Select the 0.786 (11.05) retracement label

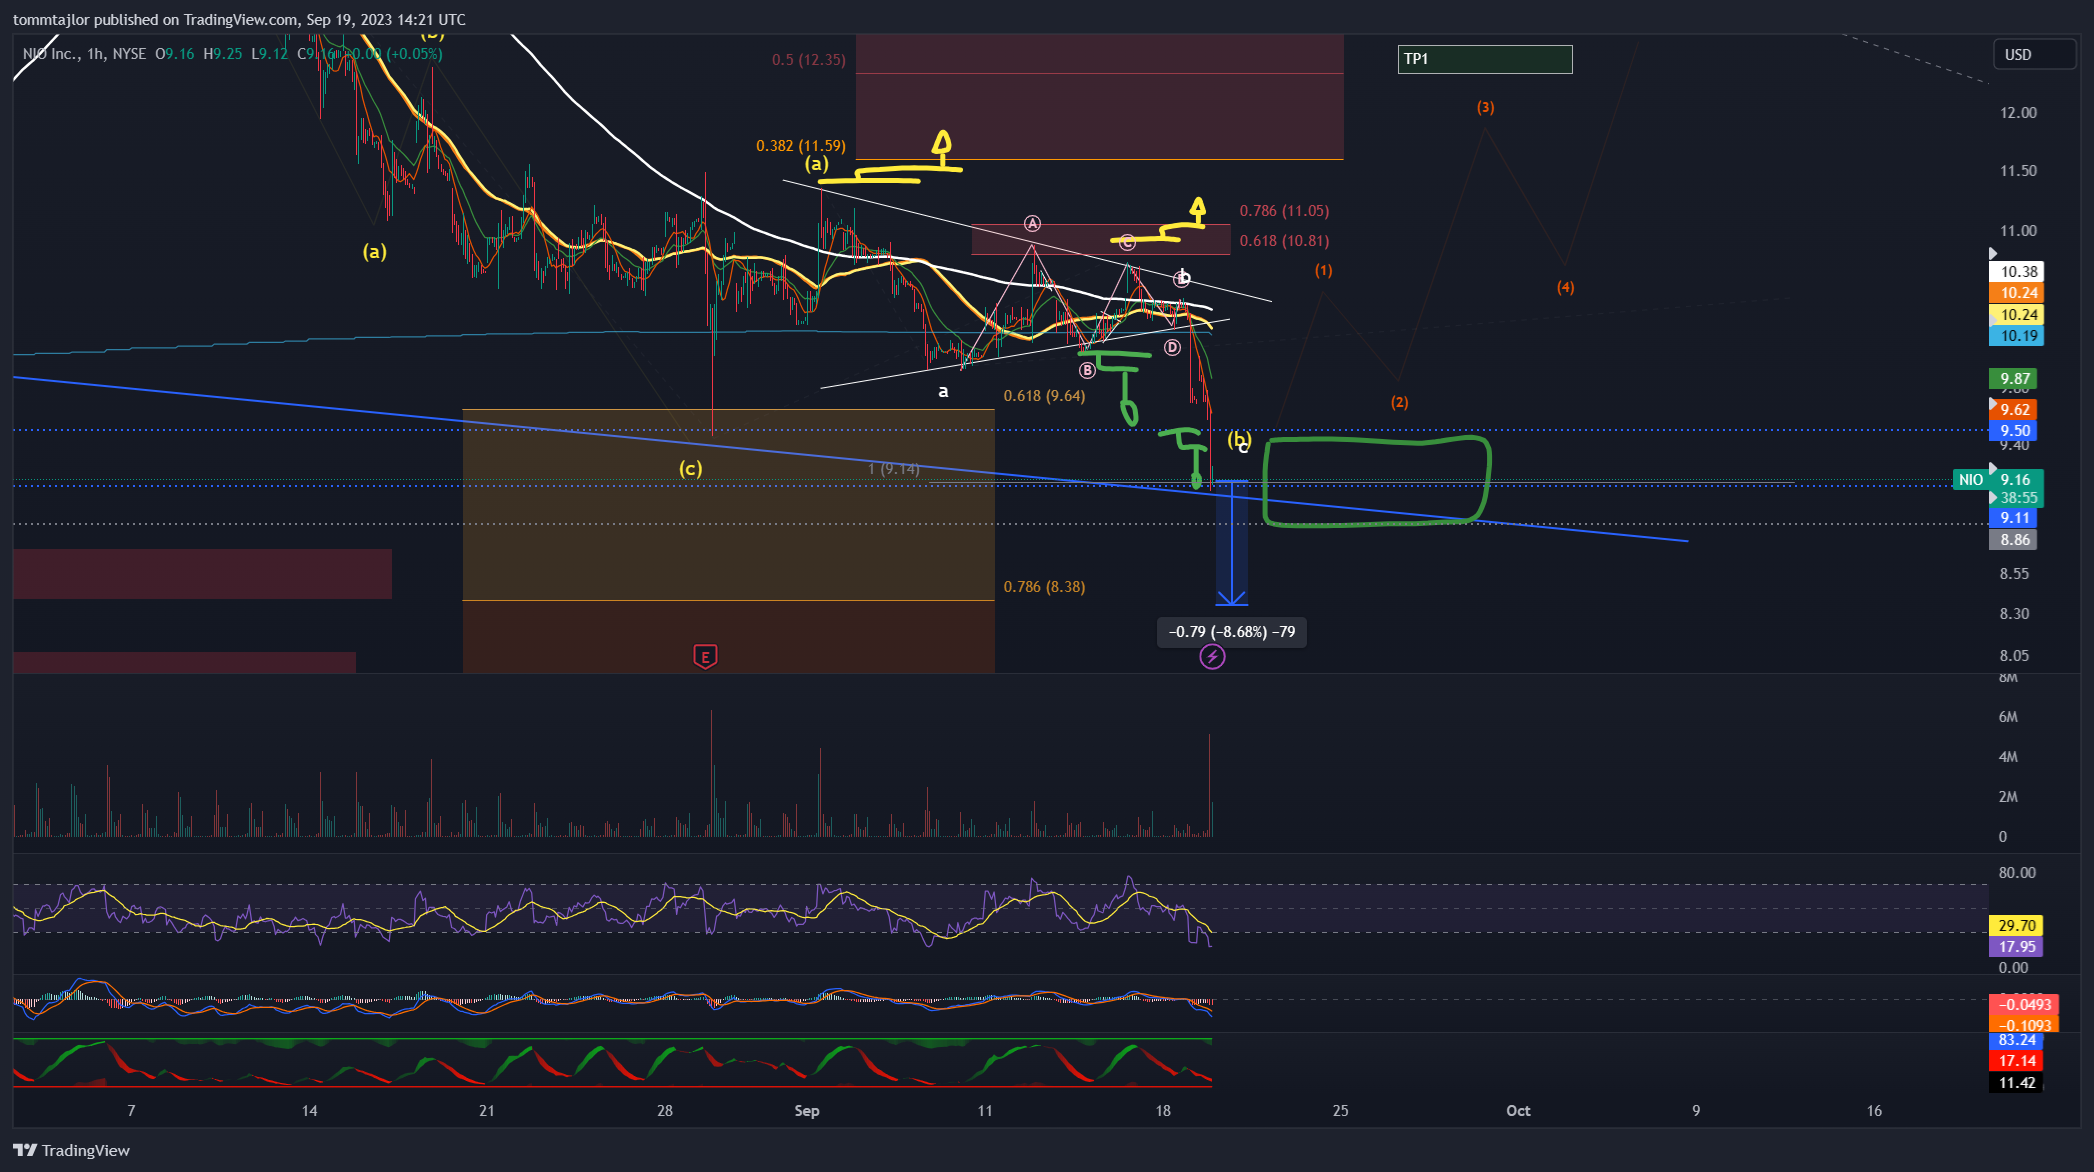[1284, 211]
